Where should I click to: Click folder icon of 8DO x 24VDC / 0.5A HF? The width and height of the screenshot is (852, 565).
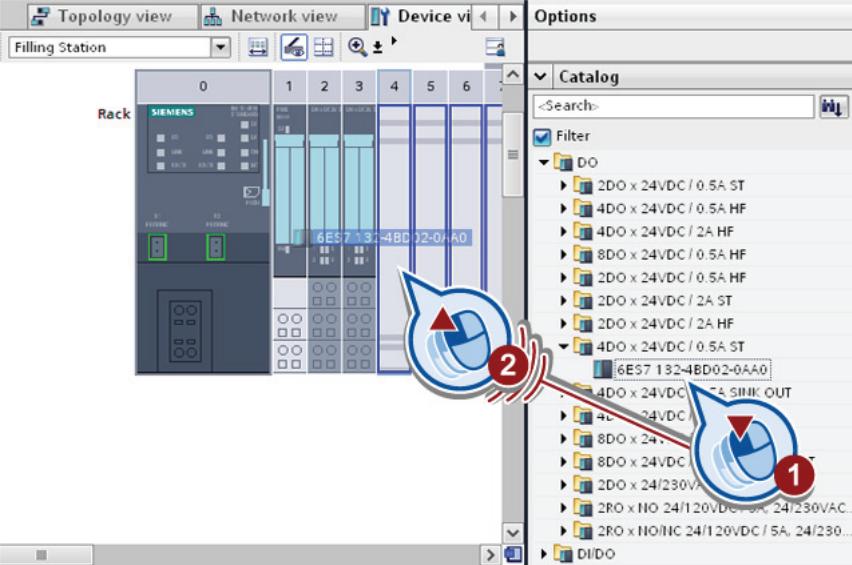tap(583, 254)
